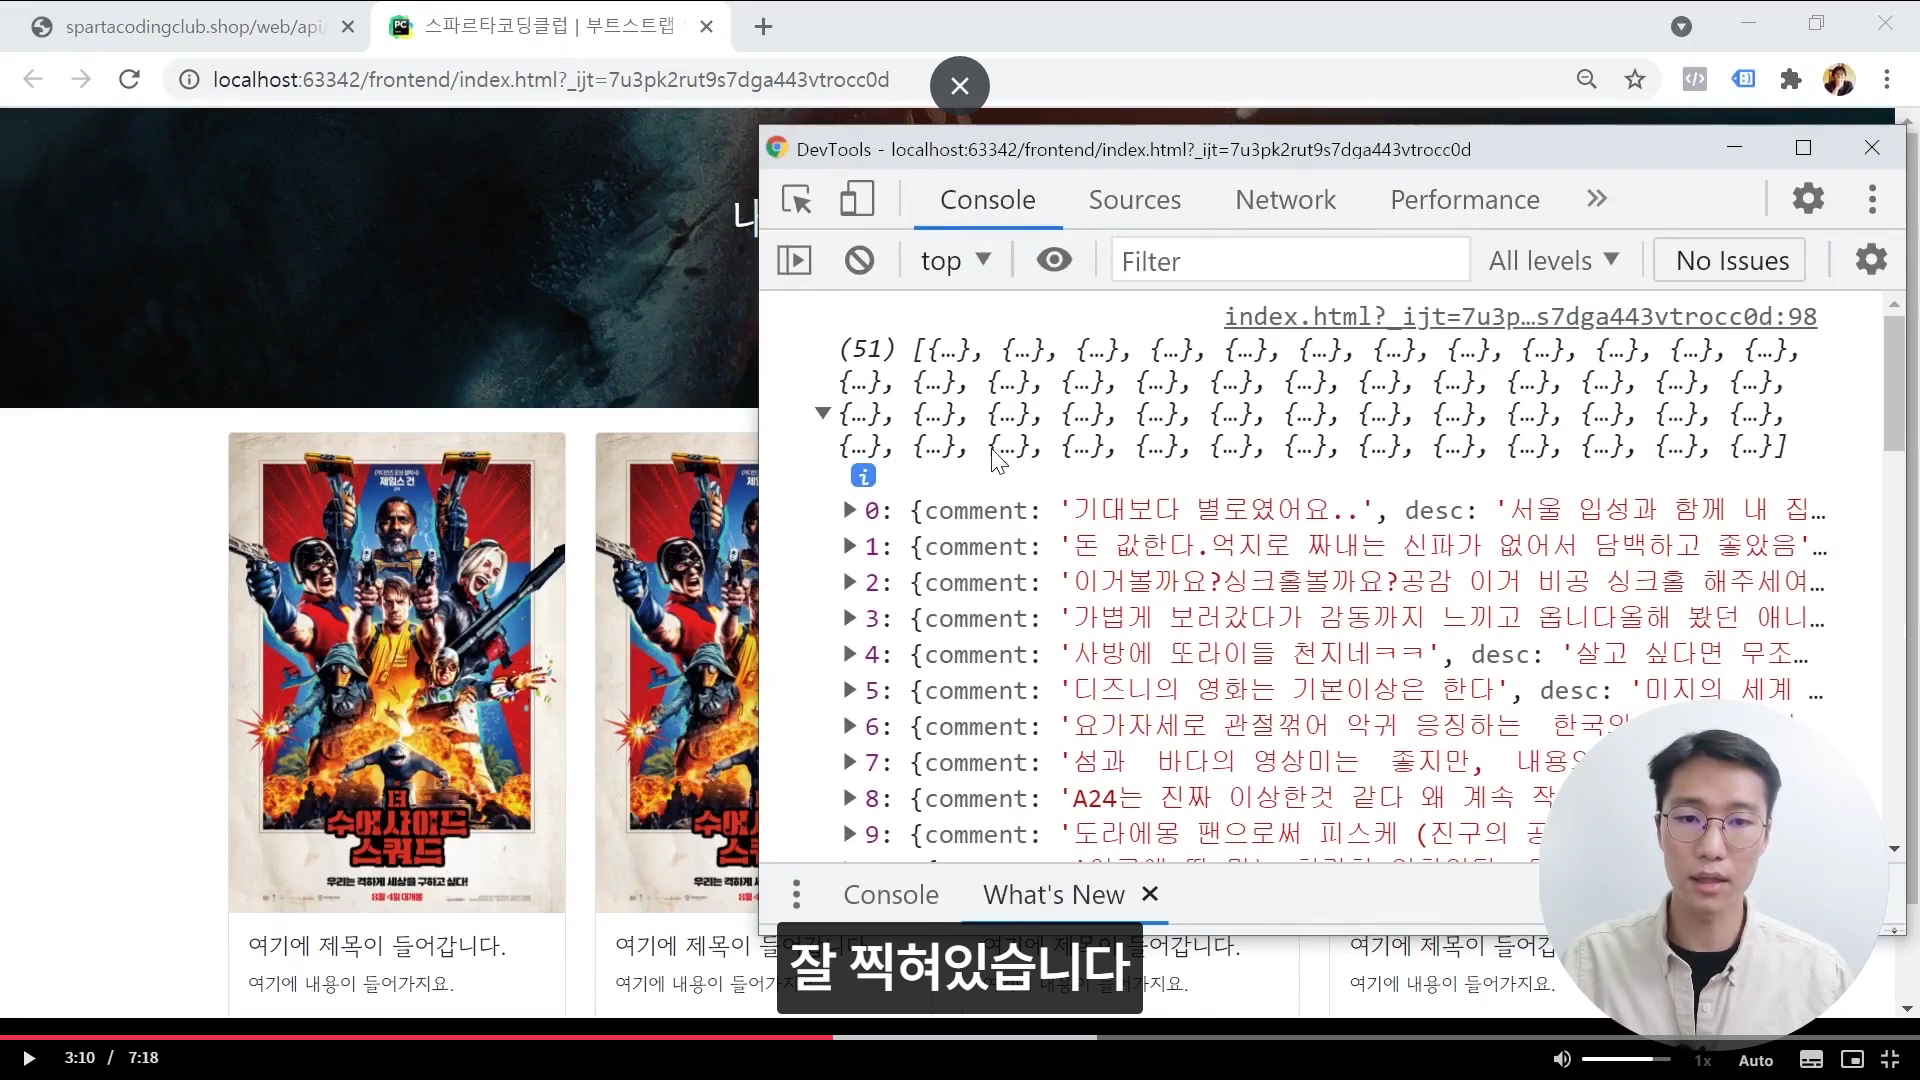Open the Extensions puzzle icon

tap(1791, 79)
